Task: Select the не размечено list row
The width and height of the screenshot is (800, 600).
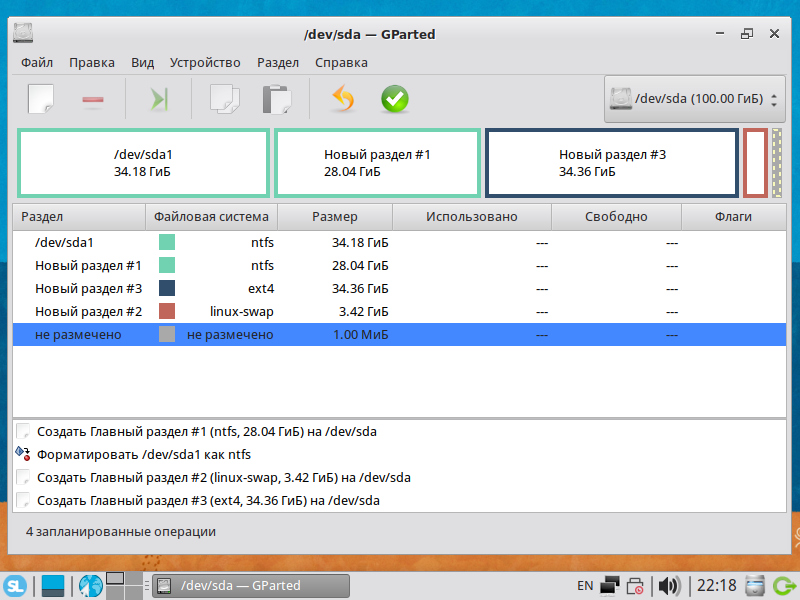Action: [x=399, y=334]
